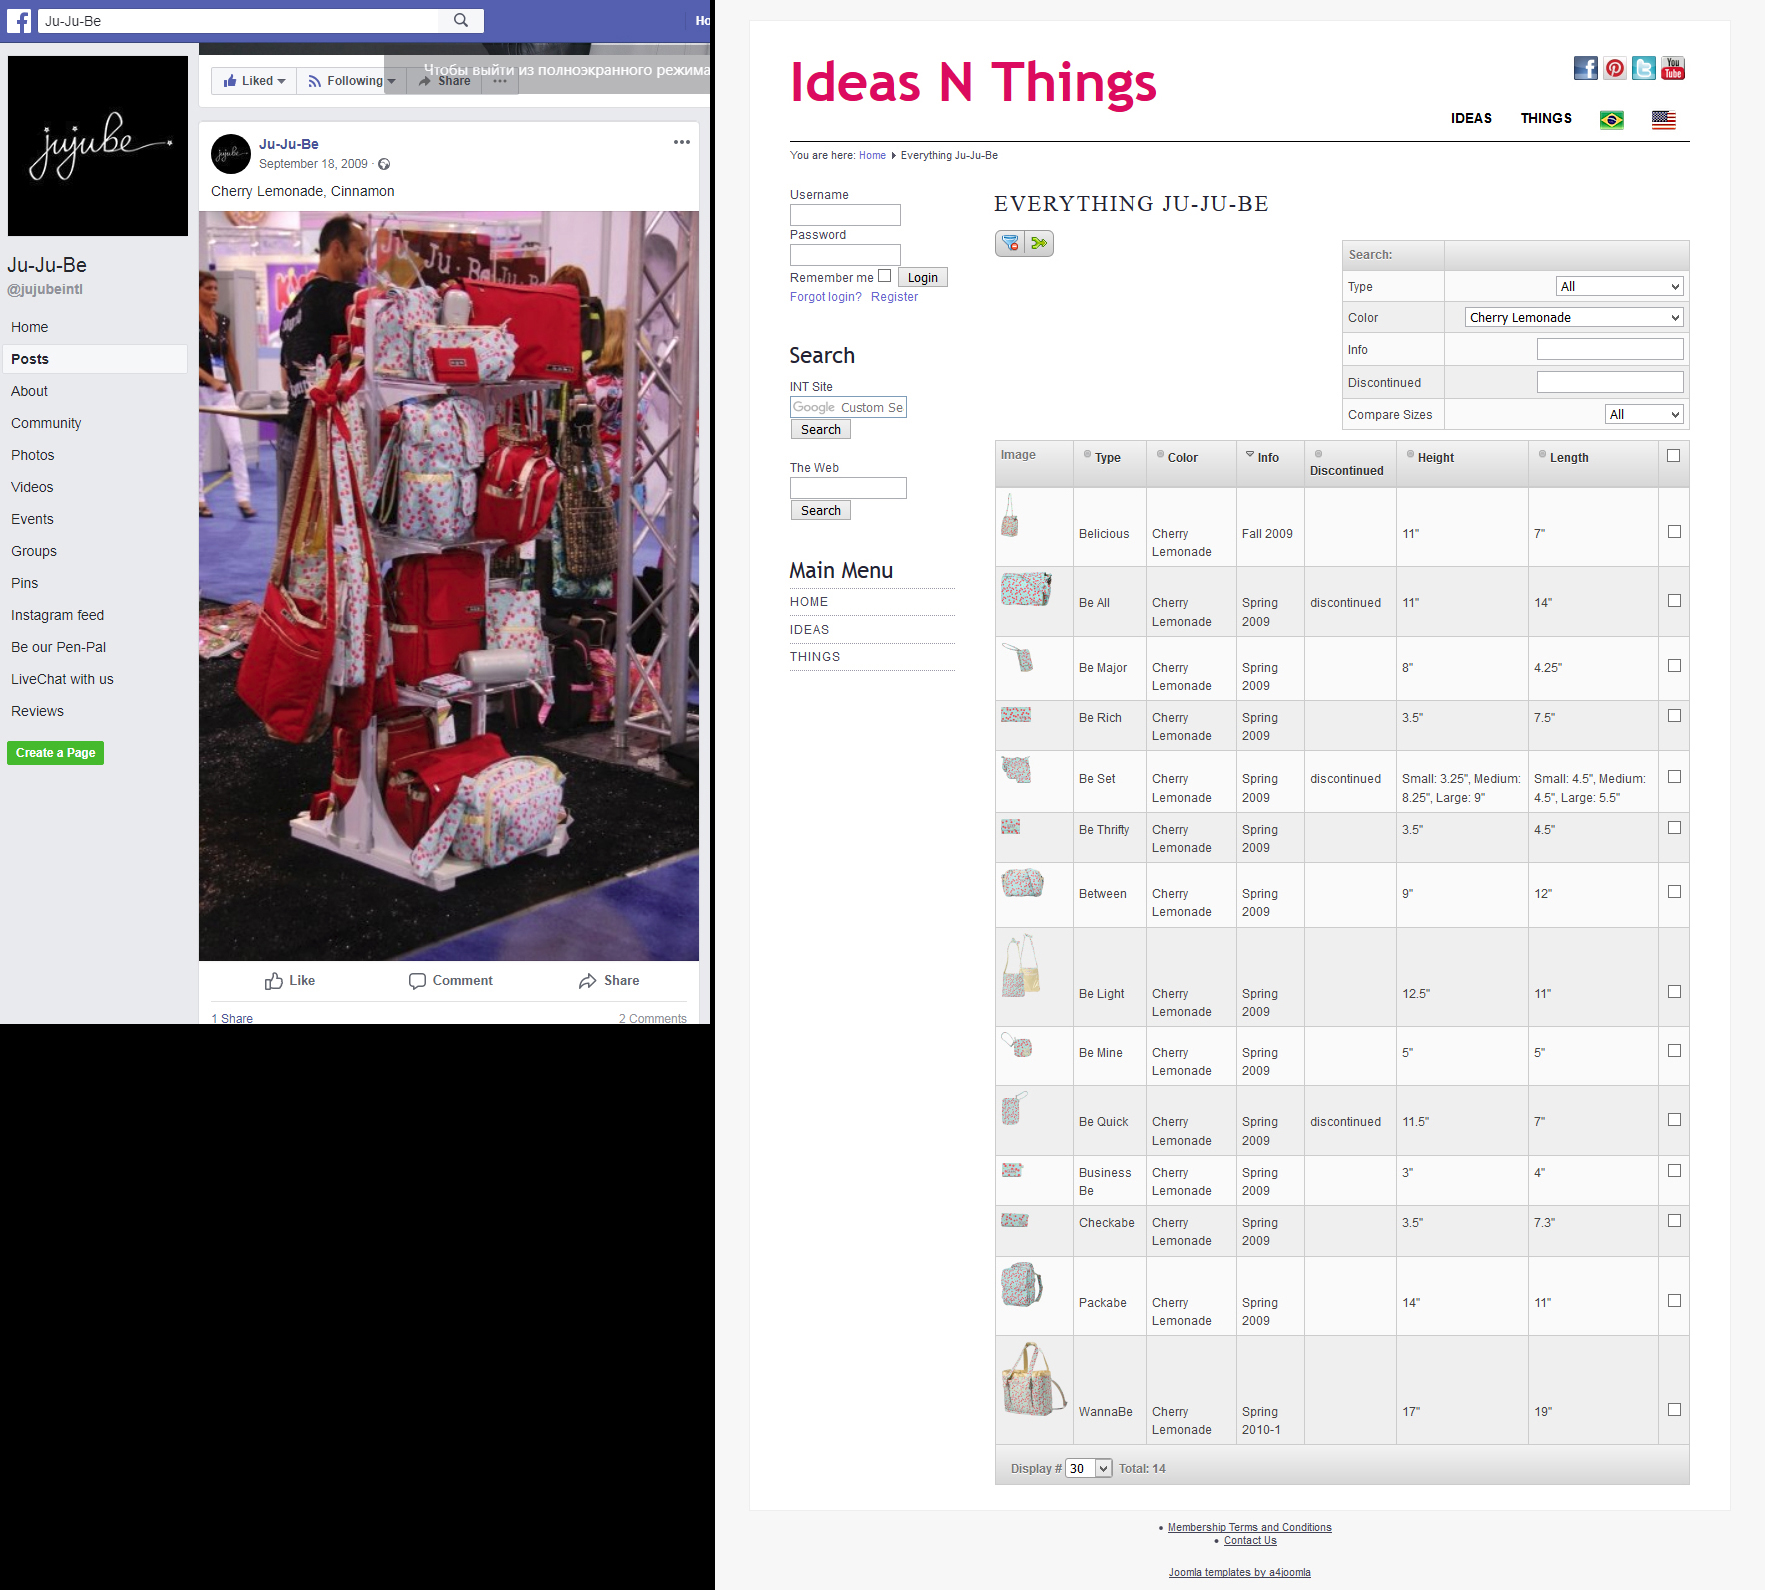Screen dimensions: 1765x1590
Task: Click the green Create a Page button
Action: click(x=55, y=753)
